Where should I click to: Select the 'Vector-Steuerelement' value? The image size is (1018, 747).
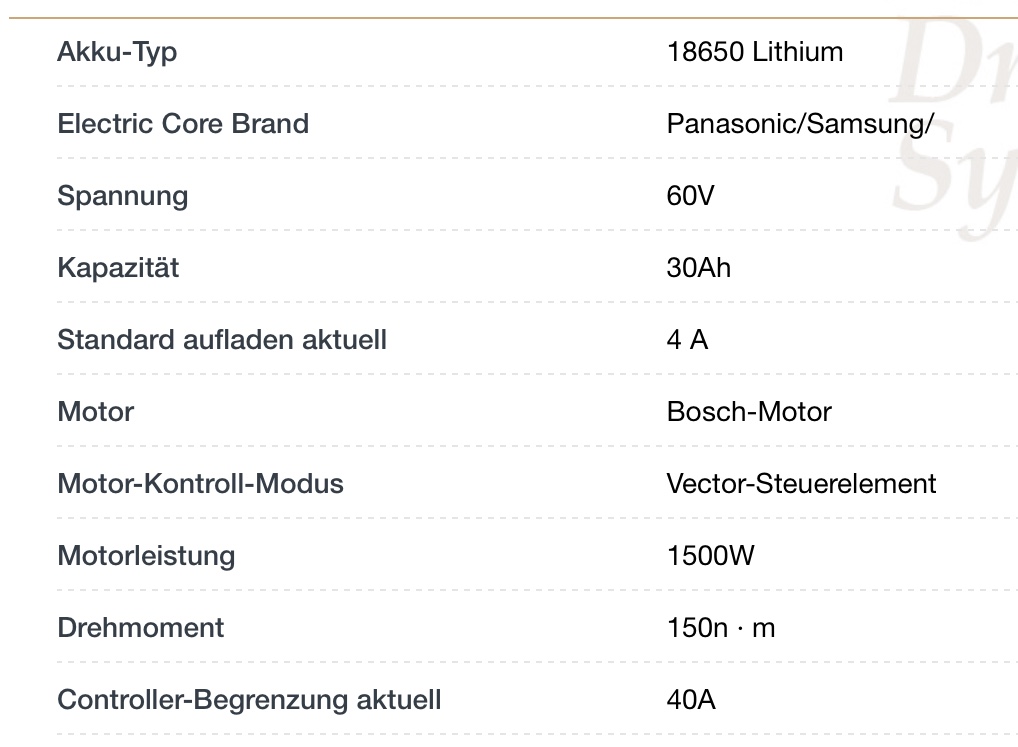click(x=801, y=484)
